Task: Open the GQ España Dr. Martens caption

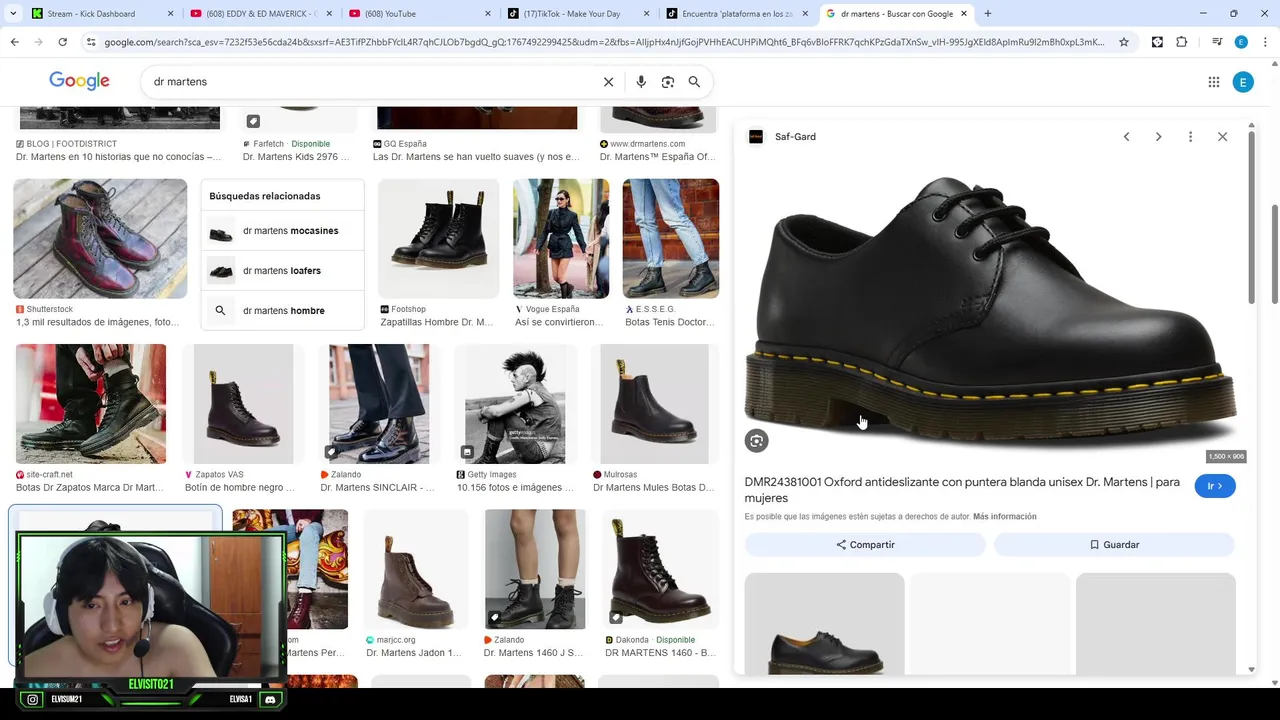Action: click(476, 157)
